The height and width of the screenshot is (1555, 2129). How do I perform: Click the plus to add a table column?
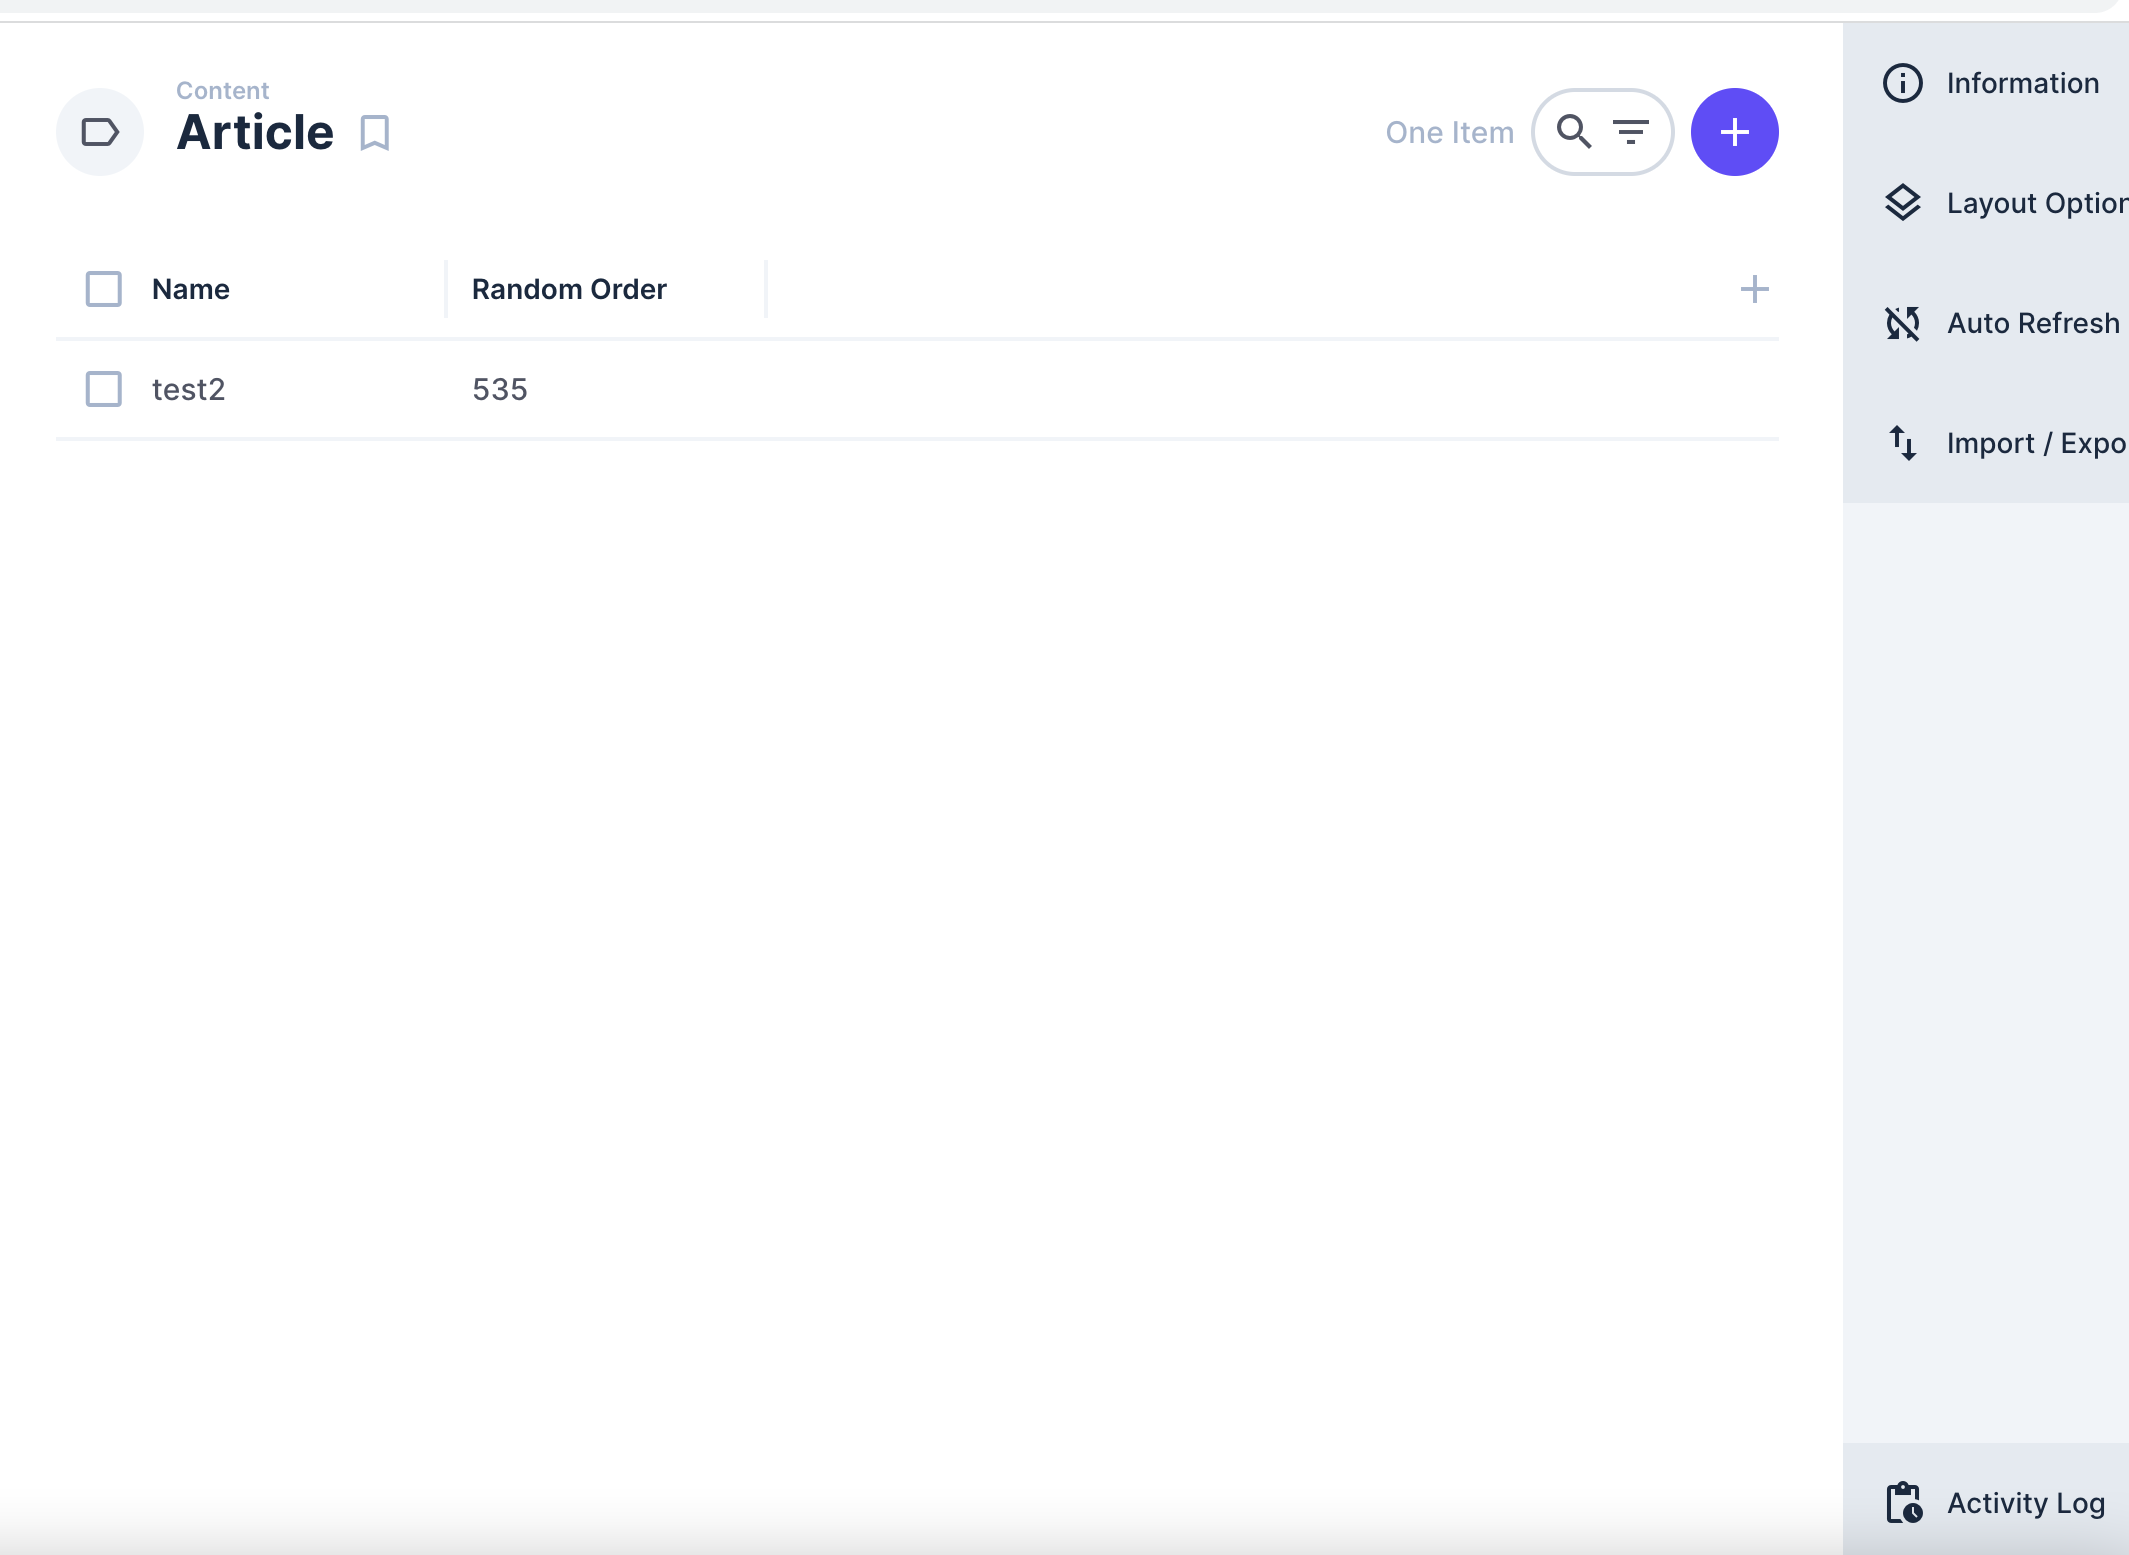(1755, 289)
